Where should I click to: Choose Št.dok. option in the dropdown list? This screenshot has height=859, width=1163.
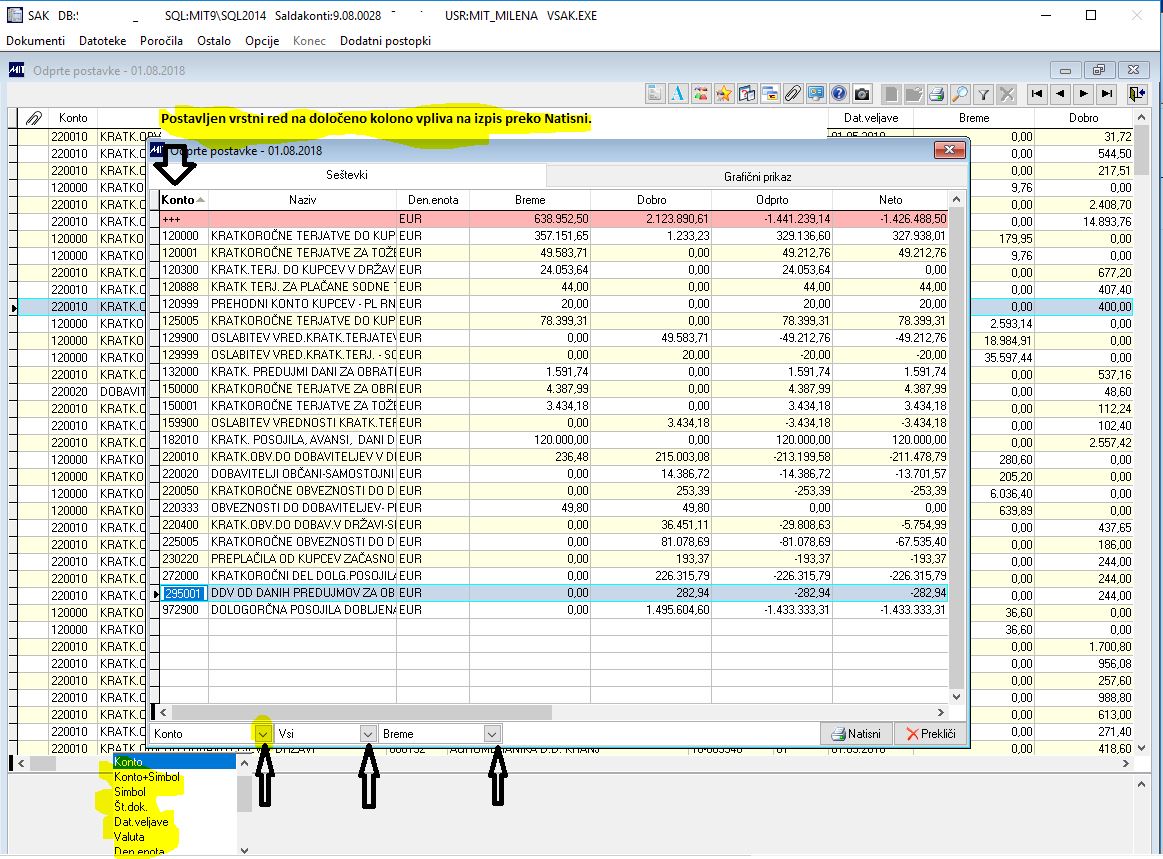131,807
